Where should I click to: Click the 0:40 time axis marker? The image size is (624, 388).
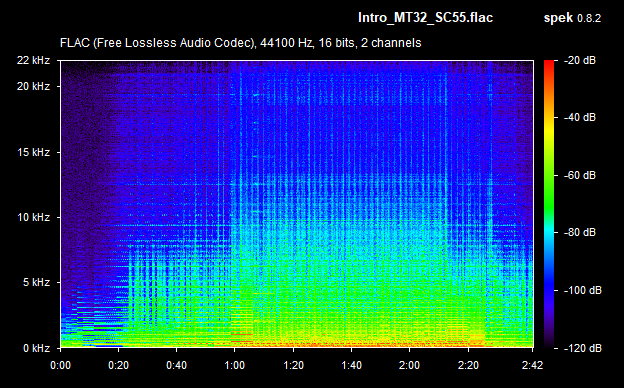[177, 365]
